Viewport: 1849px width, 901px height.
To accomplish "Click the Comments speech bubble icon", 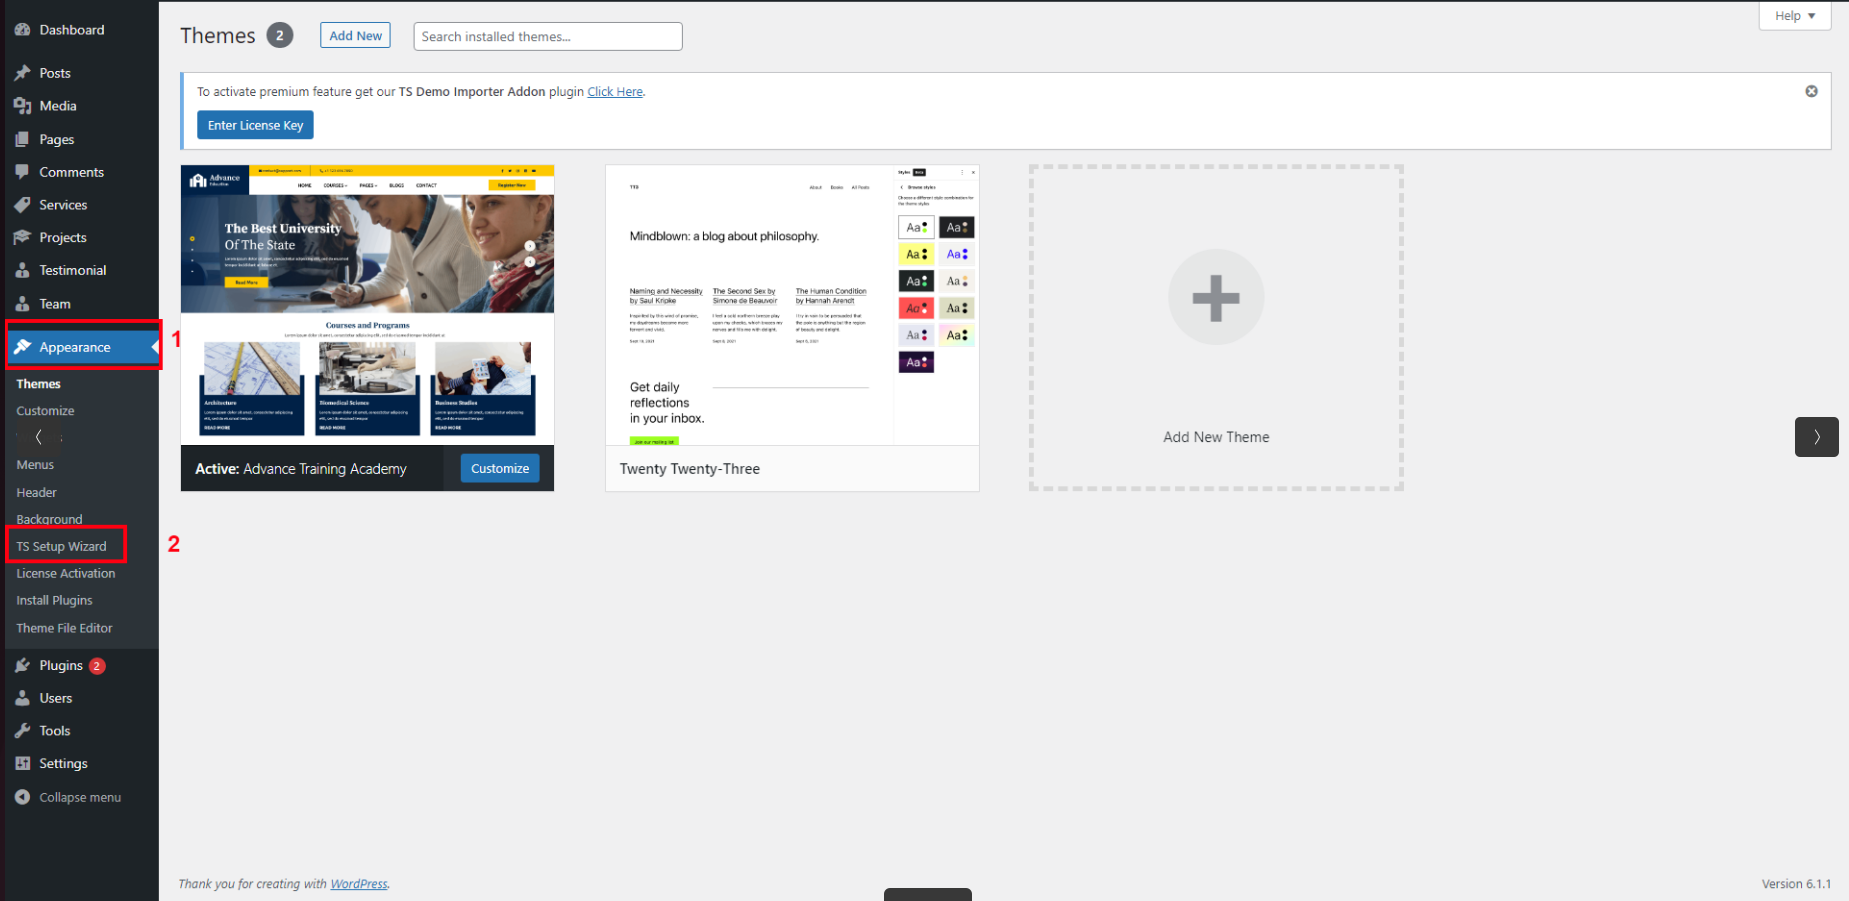I will coord(22,172).
